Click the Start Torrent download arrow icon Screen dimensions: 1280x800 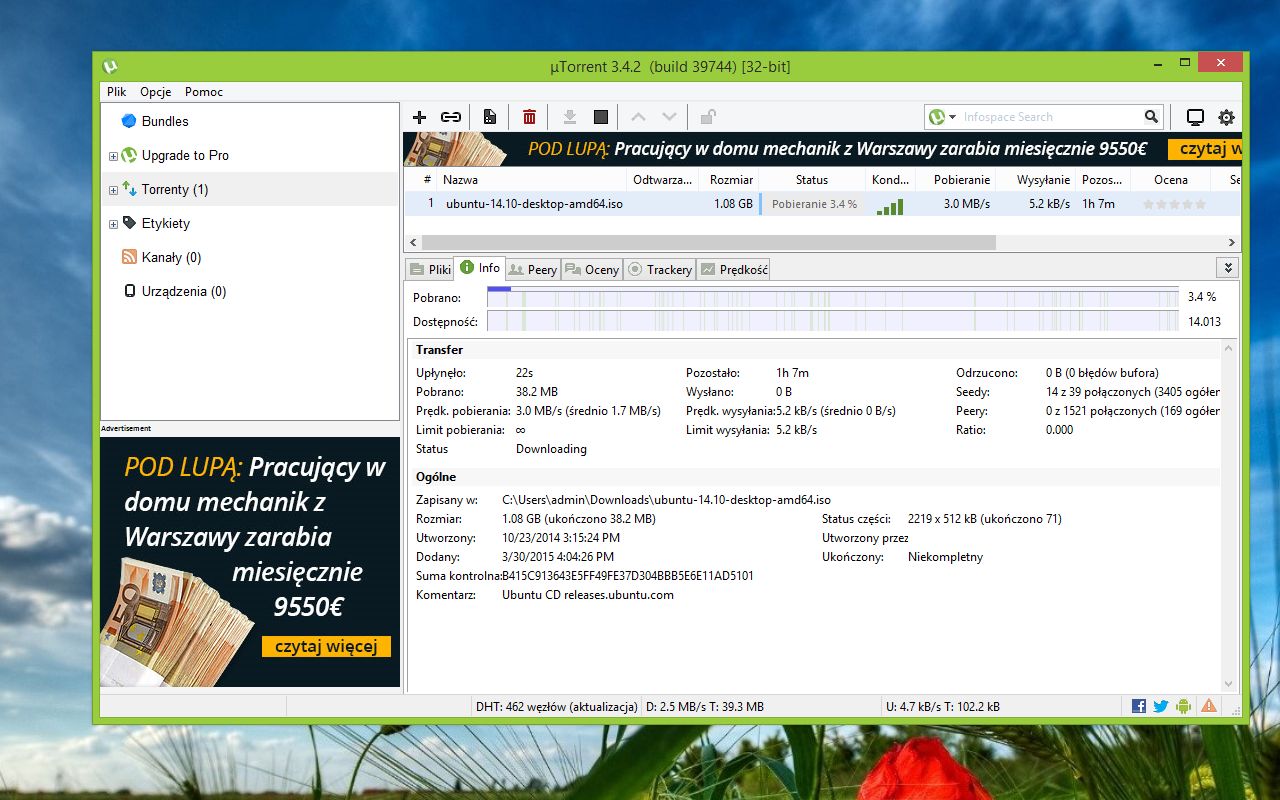coord(570,117)
